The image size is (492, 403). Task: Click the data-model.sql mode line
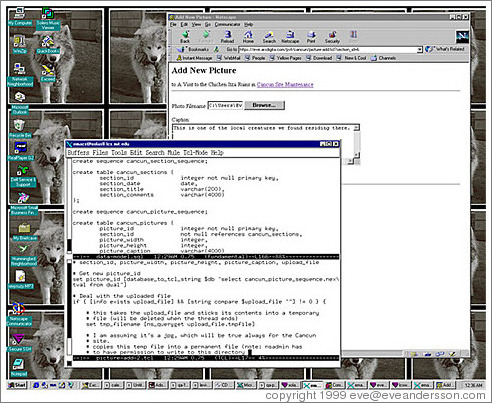[x=206, y=257]
